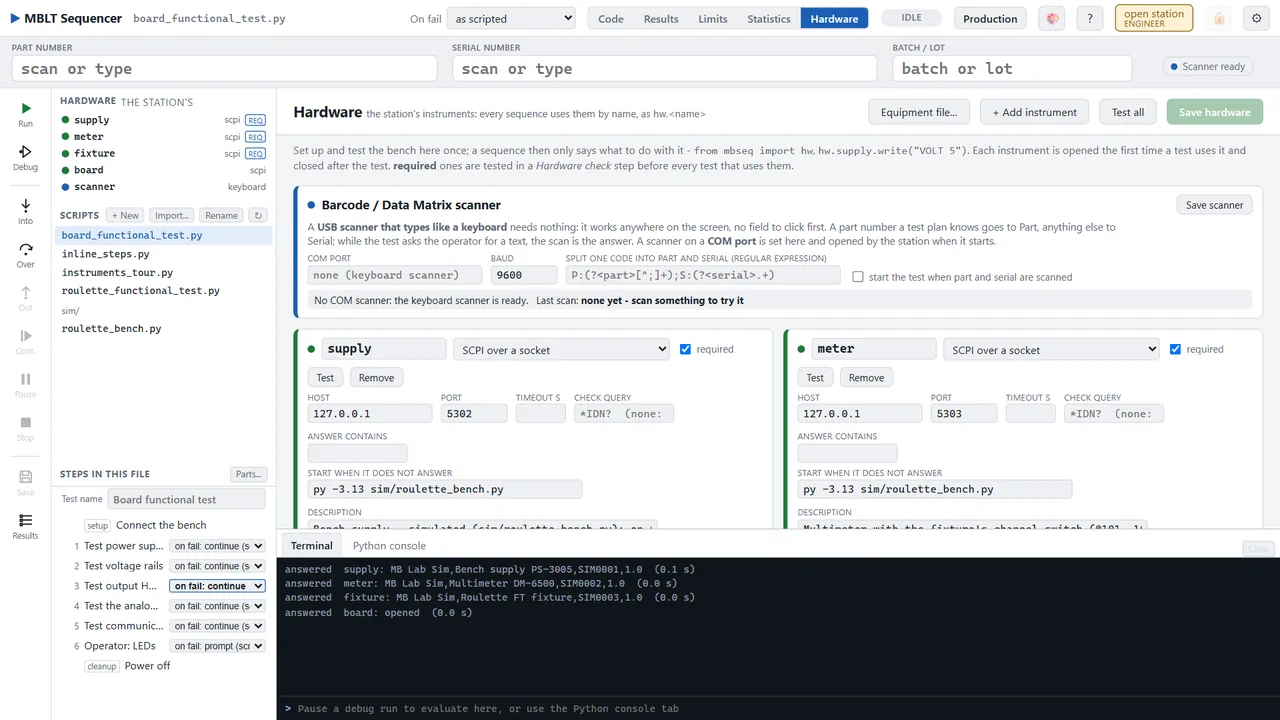This screenshot has width=1280, height=720.
Task: Open the settings gear icon
Action: [x=1257, y=18]
